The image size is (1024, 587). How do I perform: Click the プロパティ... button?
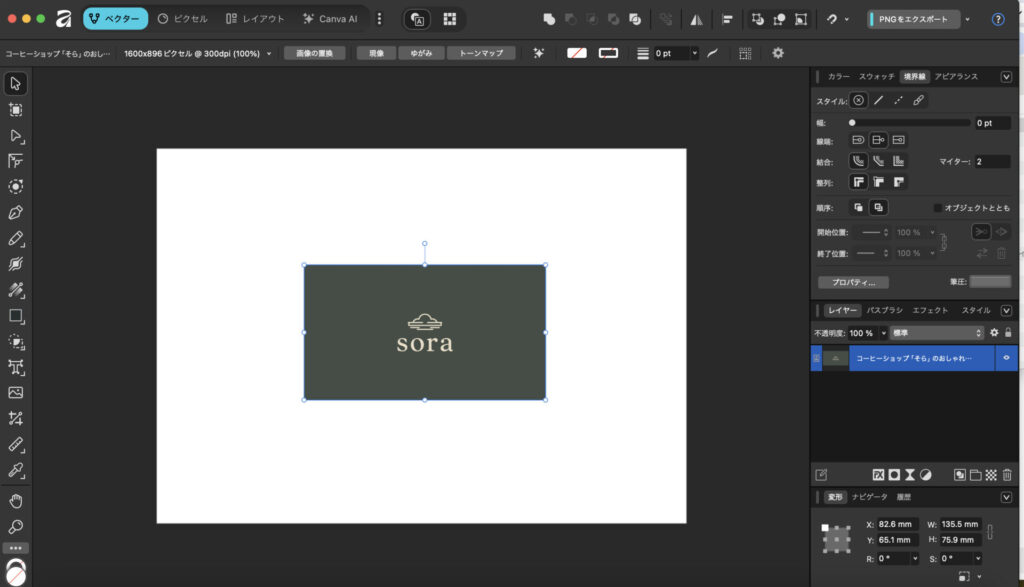coord(853,283)
